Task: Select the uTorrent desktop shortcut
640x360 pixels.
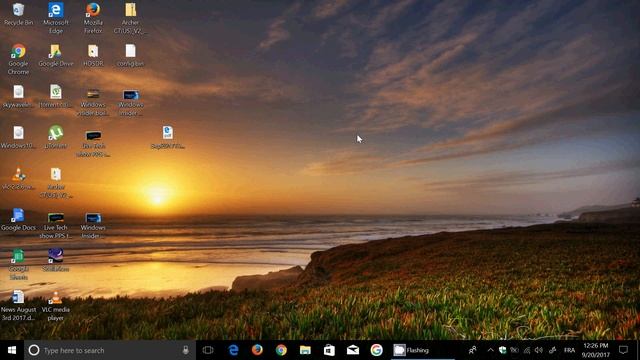Action: [56, 137]
